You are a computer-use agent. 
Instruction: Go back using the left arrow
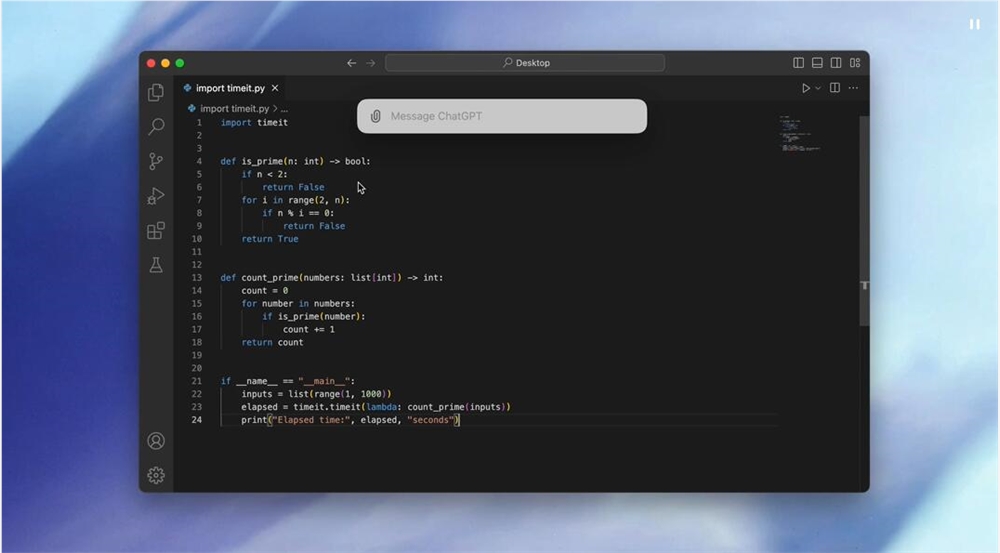[351, 63]
